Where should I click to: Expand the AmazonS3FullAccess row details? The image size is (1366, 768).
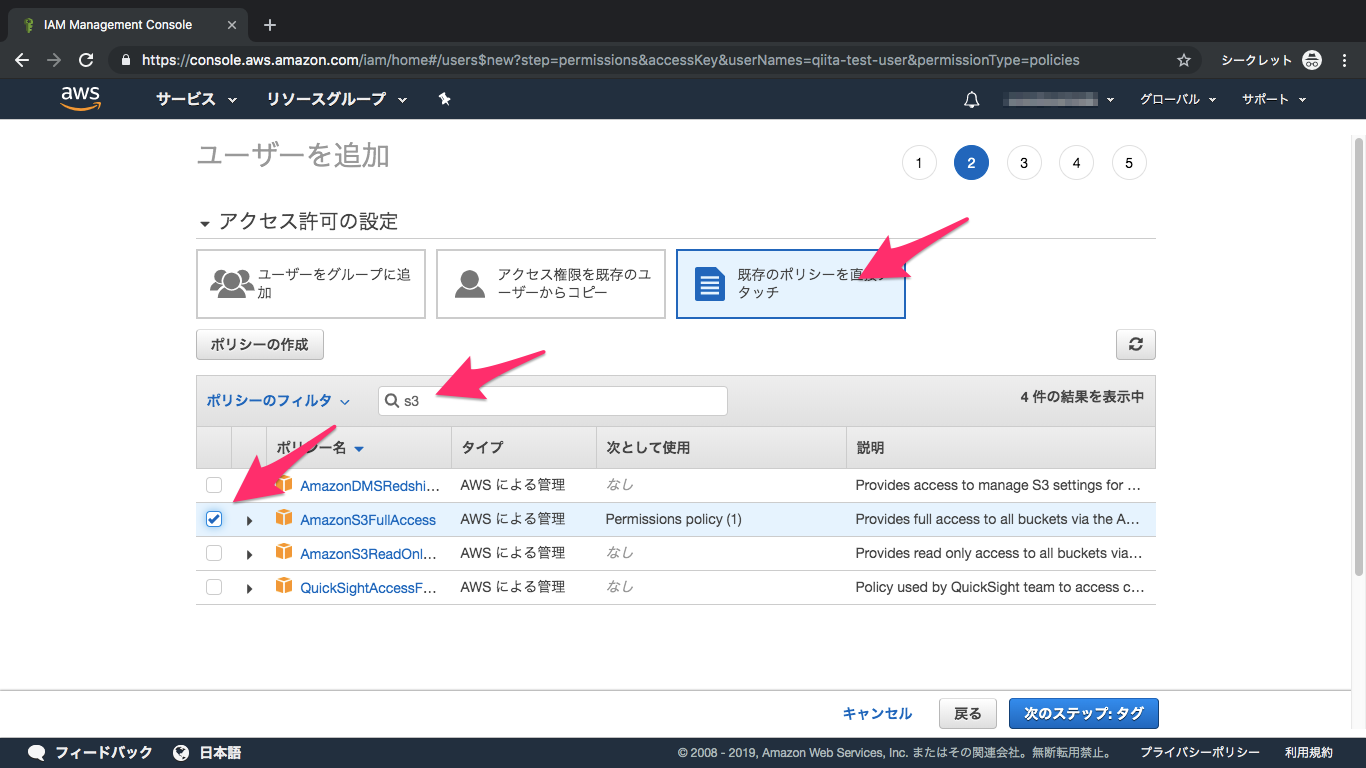249,520
